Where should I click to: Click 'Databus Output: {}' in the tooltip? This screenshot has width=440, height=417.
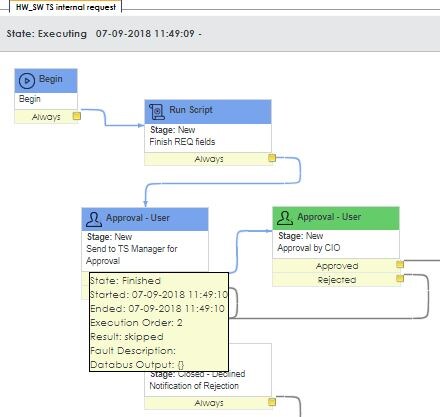(137, 365)
